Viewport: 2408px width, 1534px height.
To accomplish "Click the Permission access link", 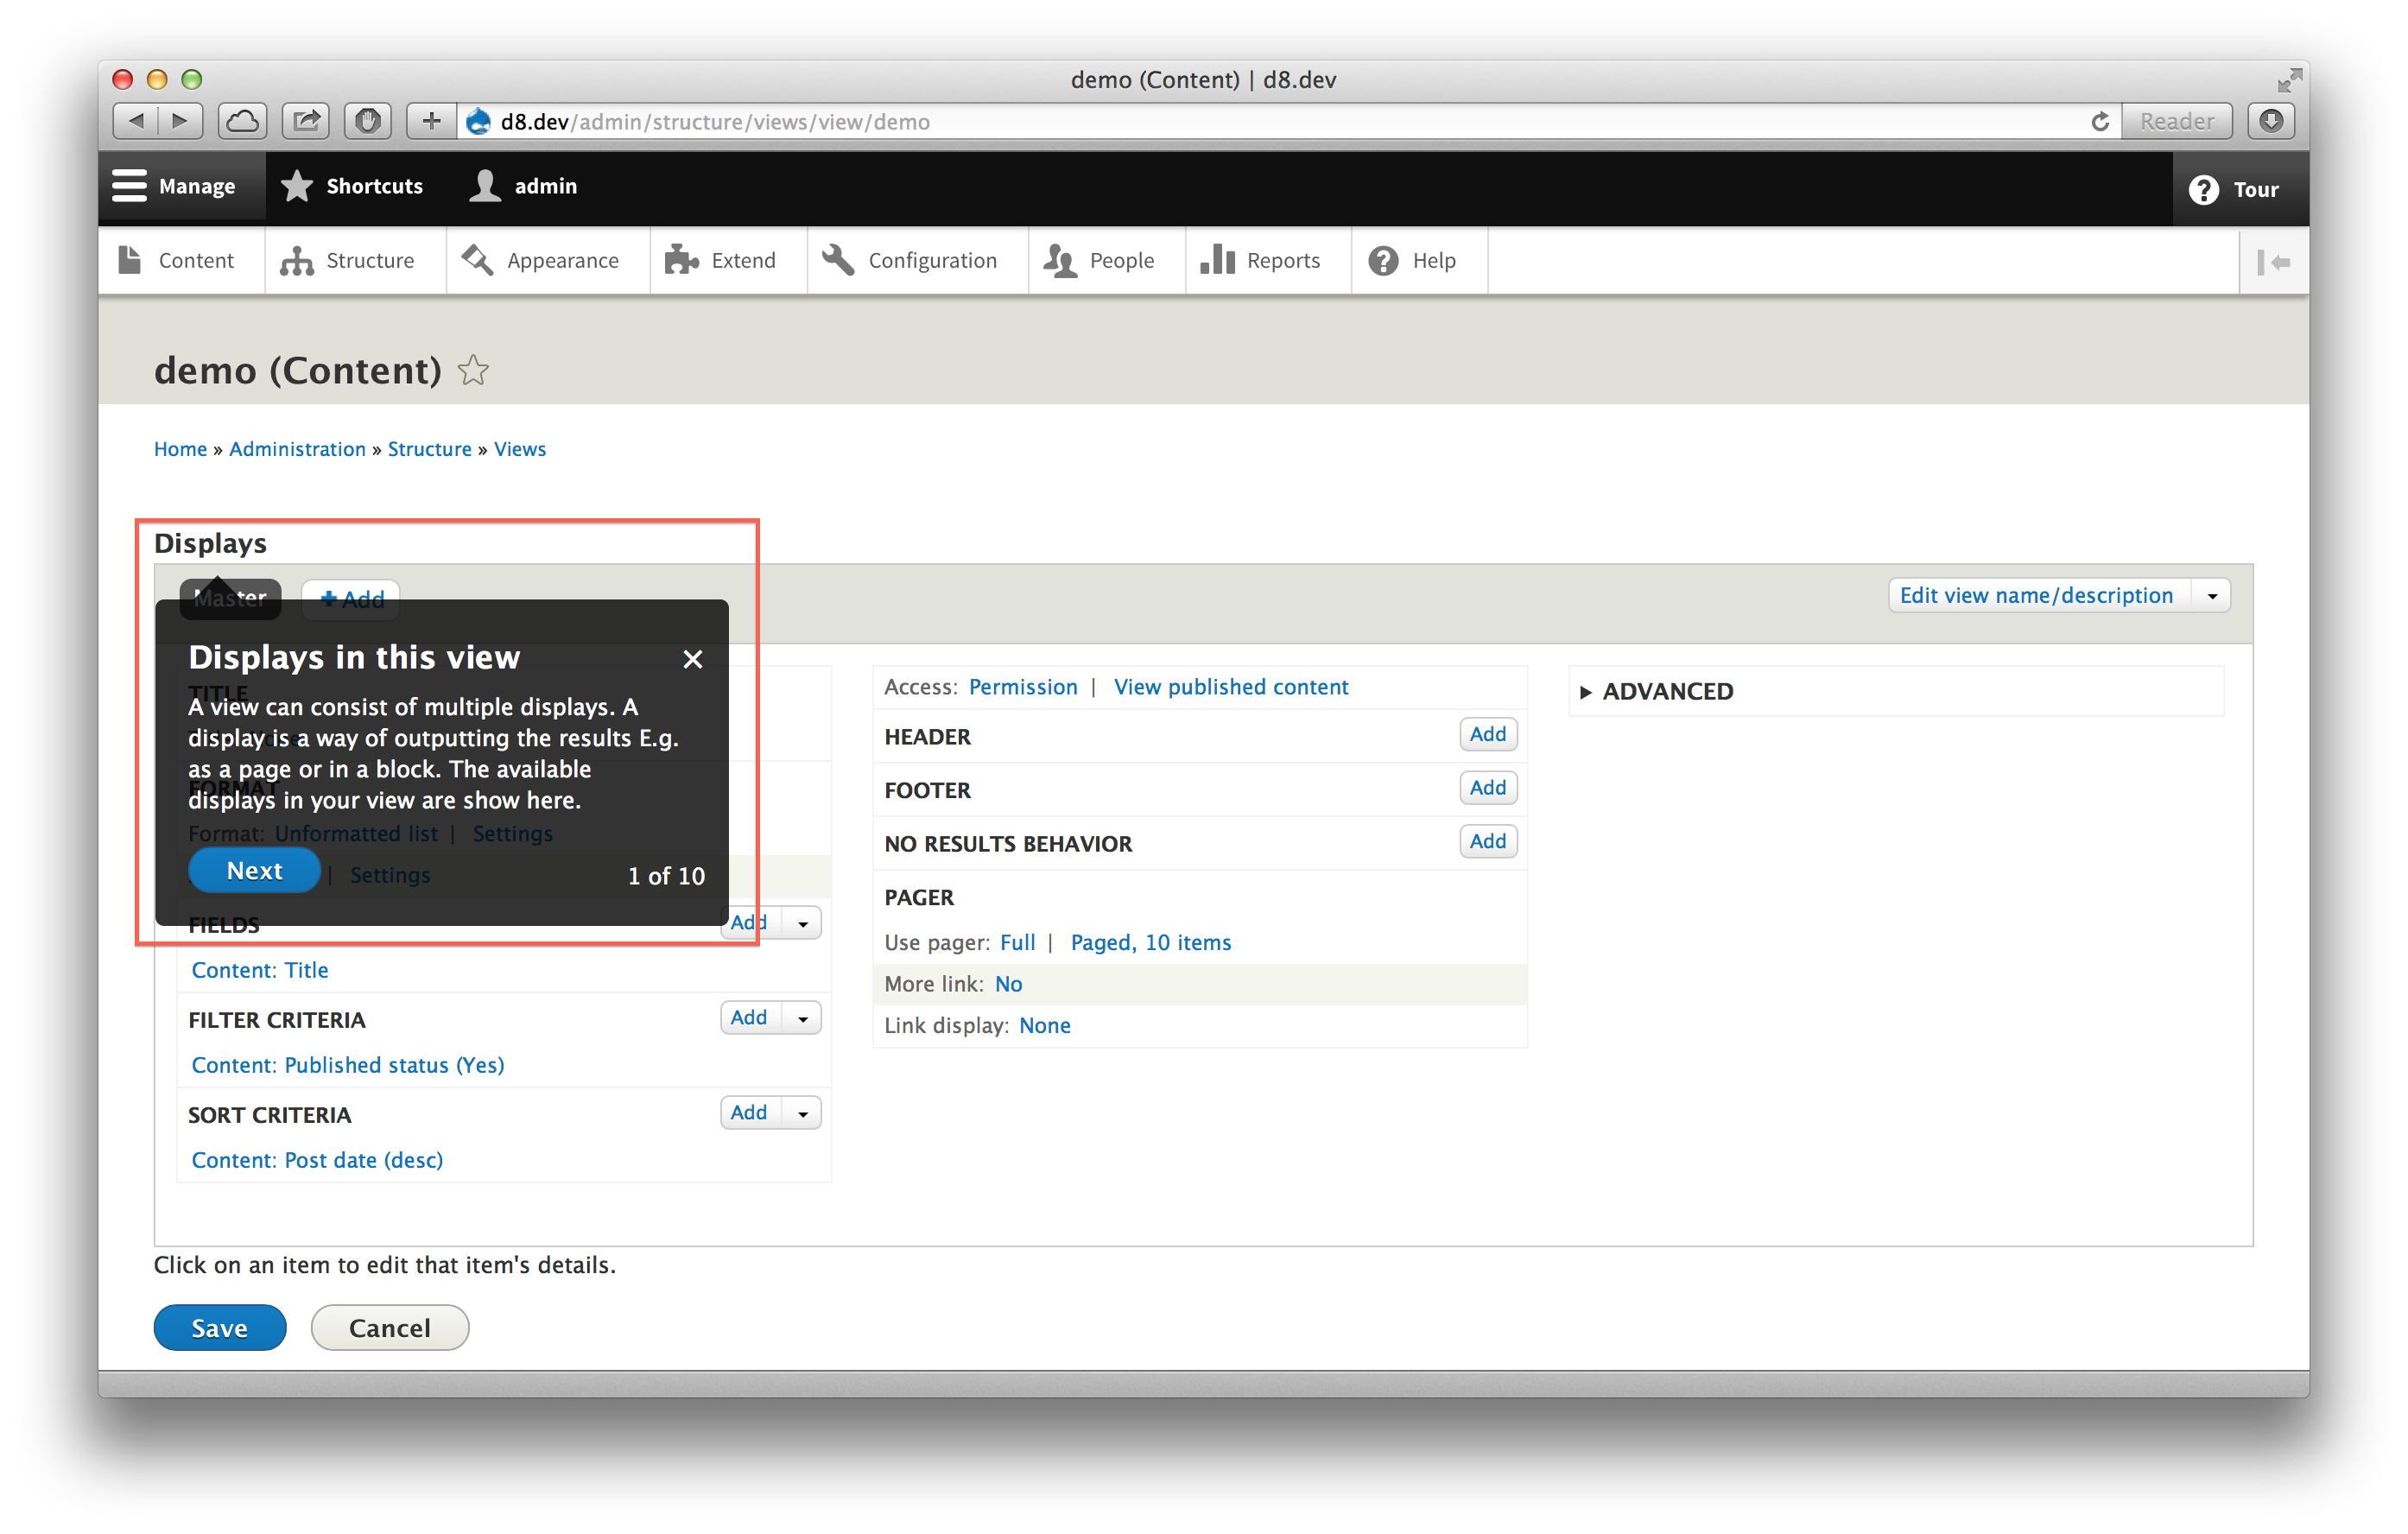I will tap(1023, 687).
